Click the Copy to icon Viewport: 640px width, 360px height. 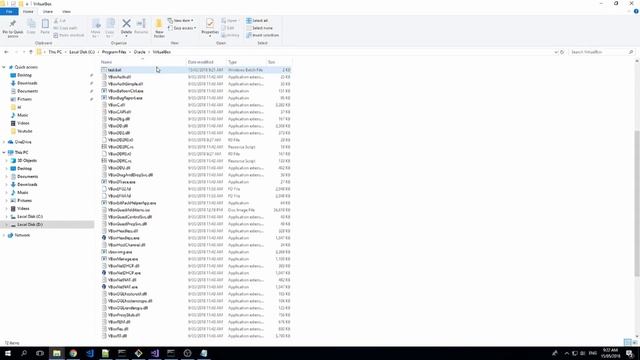pos(110,24)
